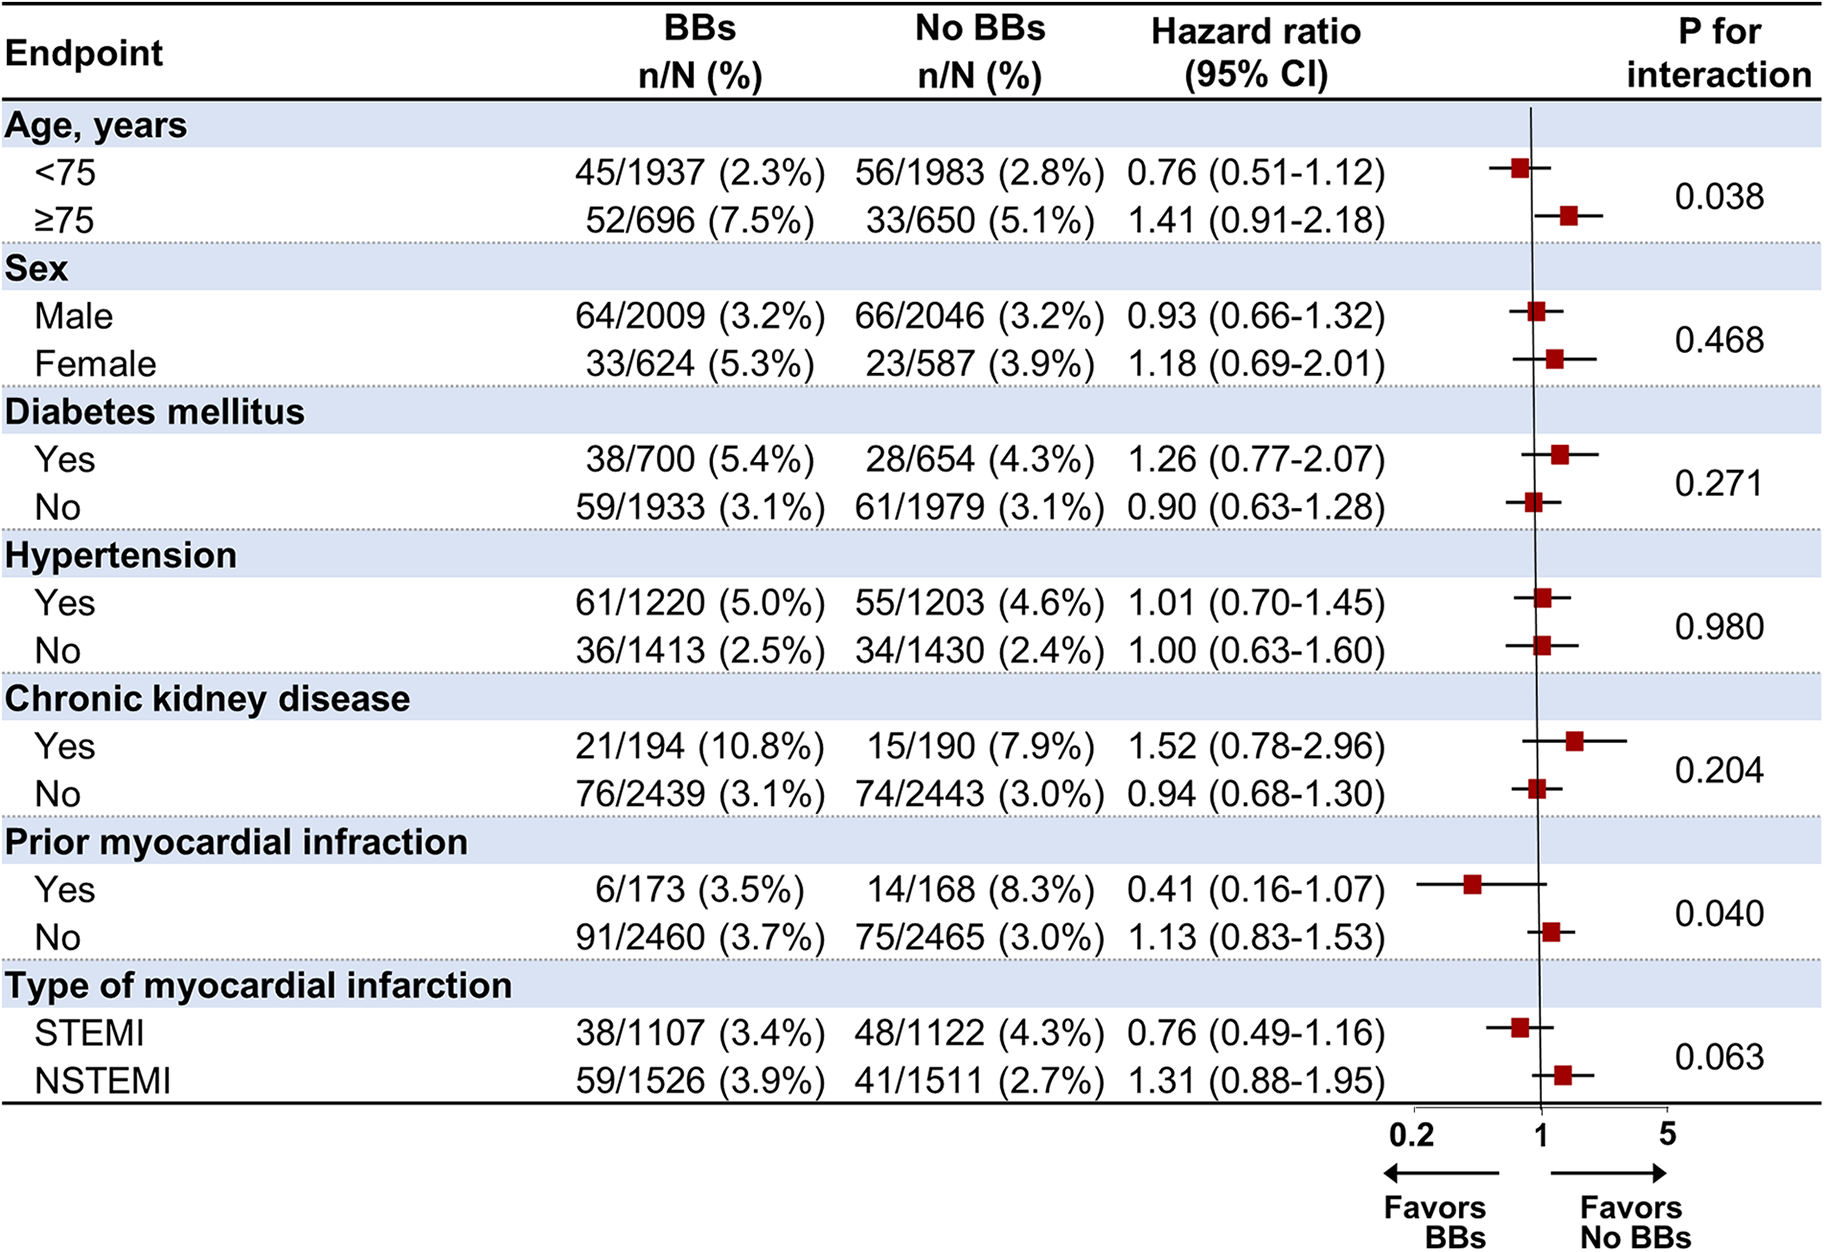Click the Age, years section heading
The width and height of the screenshot is (1825, 1252).
click(x=96, y=126)
